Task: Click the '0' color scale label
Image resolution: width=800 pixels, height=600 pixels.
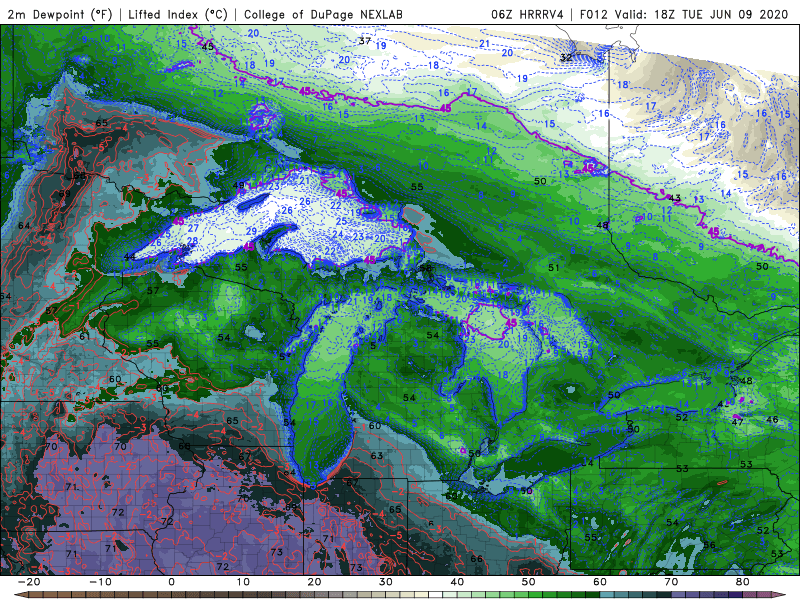Action: point(171,582)
